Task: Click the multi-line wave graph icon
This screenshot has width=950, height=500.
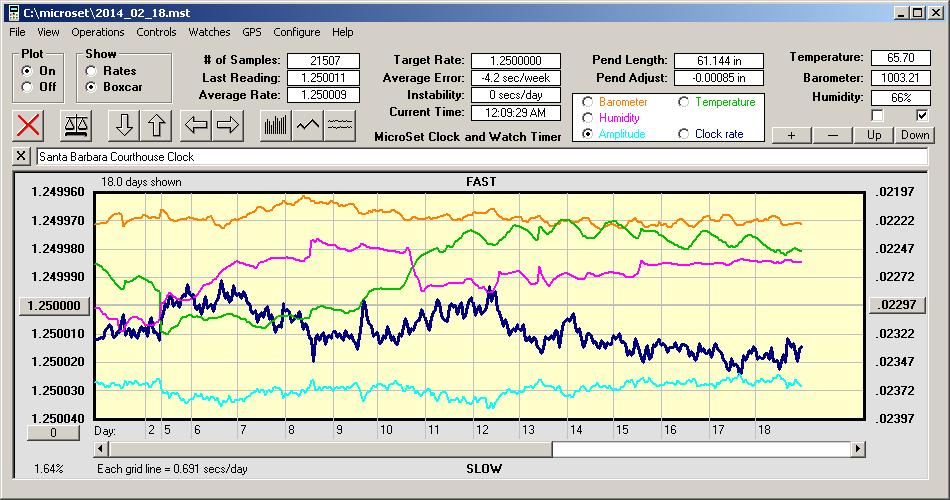Action: pos(340,125)
